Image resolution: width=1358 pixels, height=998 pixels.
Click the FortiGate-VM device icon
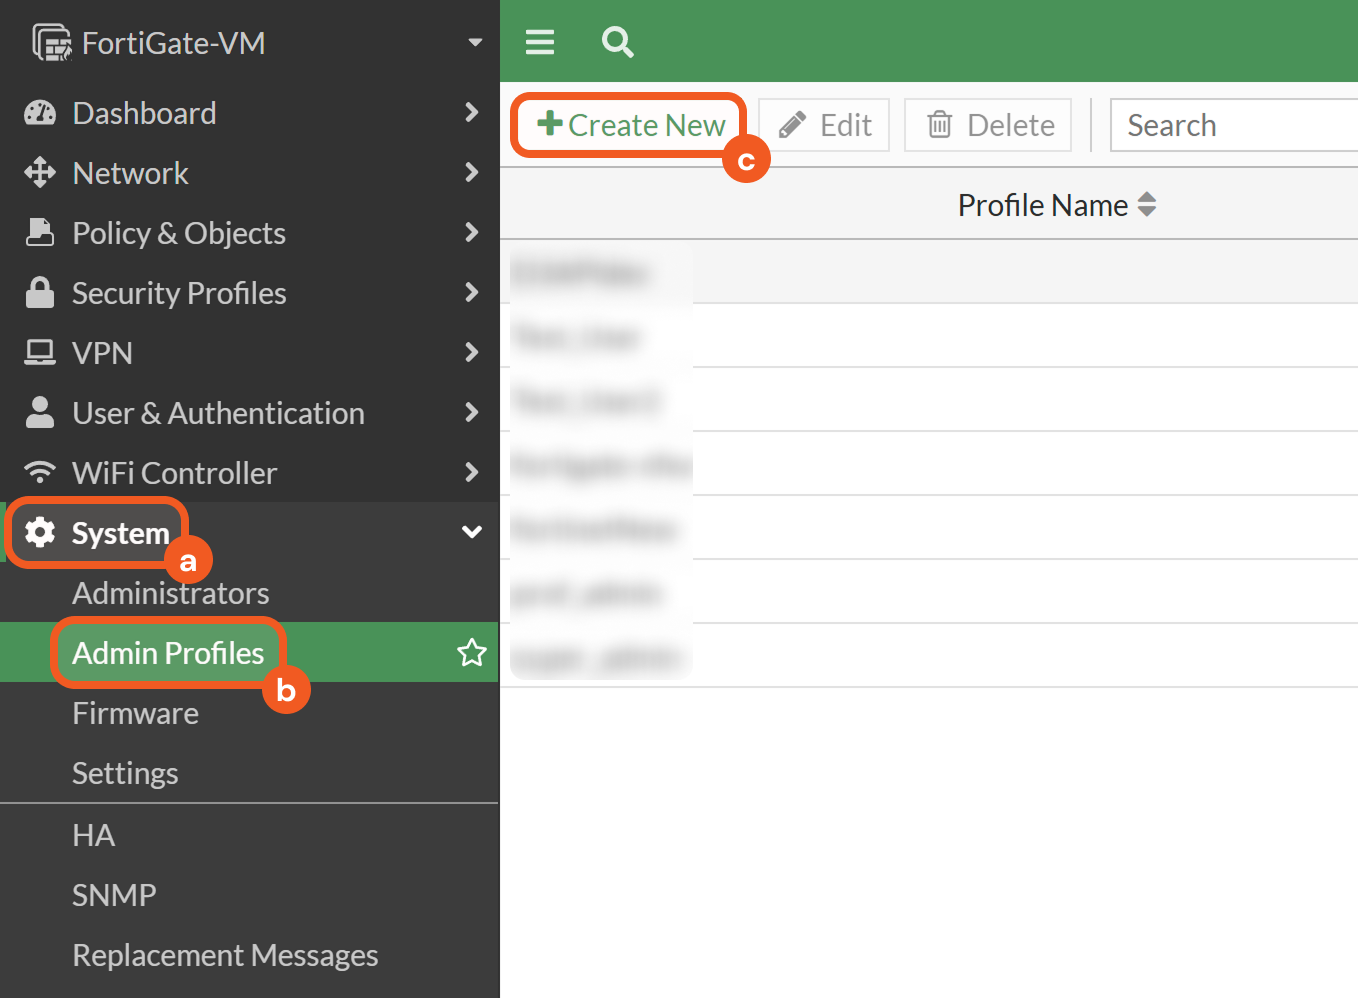[x=52, y=43]
